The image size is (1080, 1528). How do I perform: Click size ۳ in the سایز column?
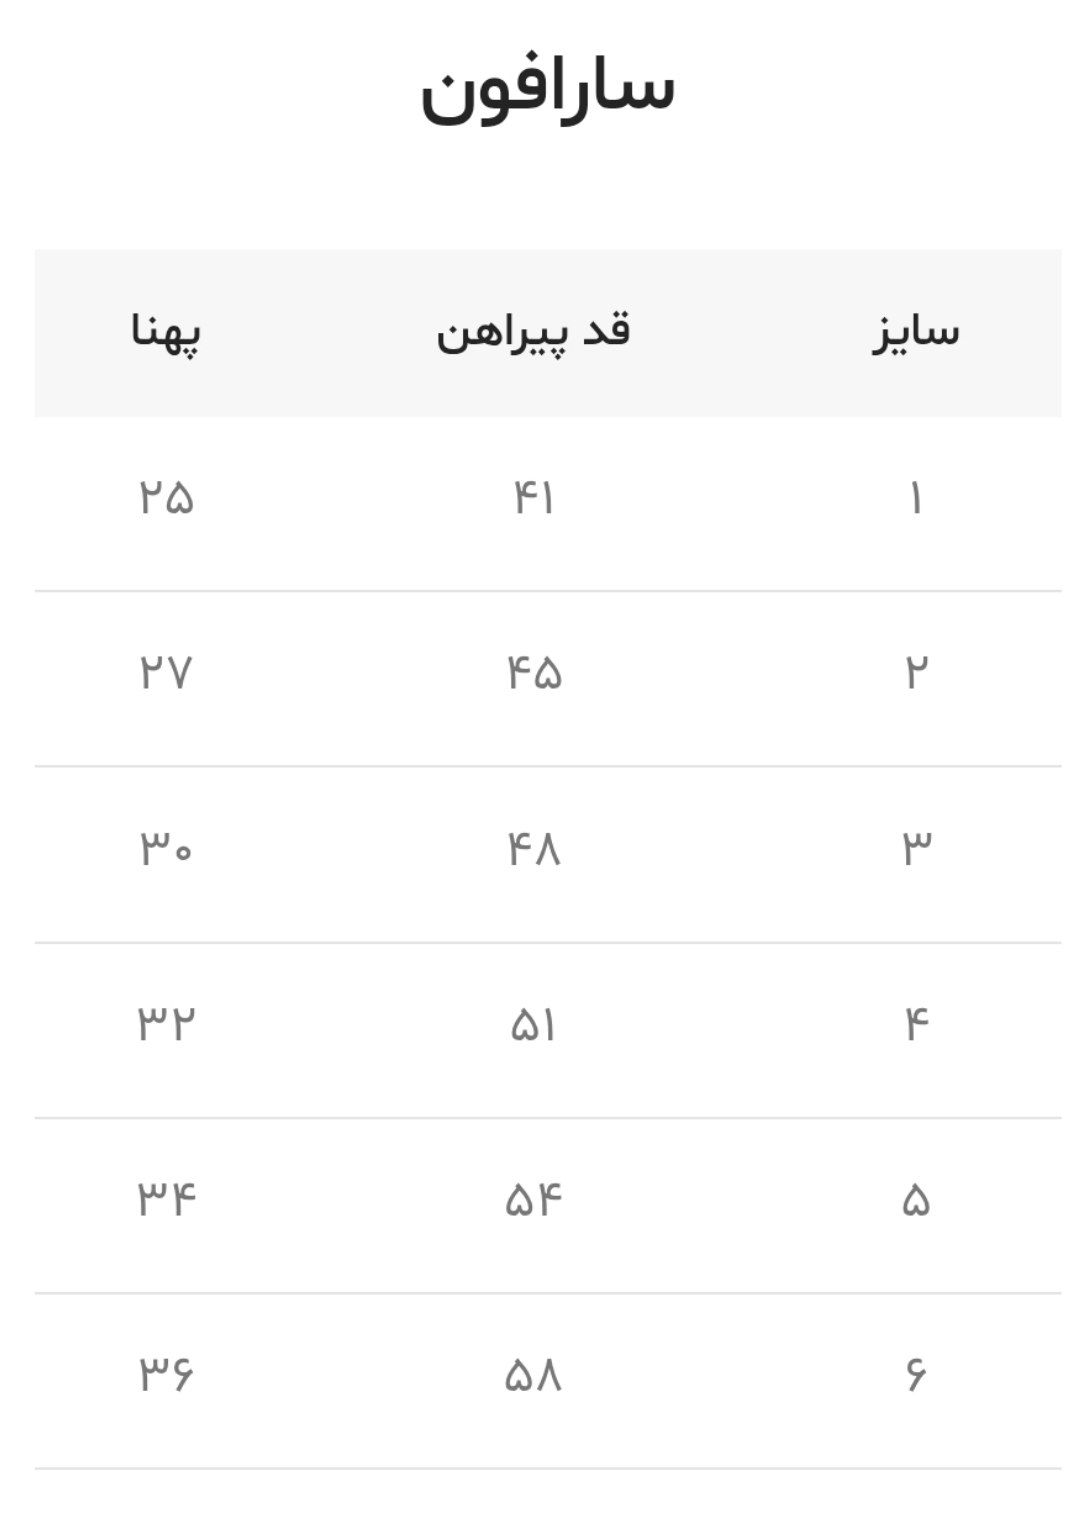tap(915, 849)
